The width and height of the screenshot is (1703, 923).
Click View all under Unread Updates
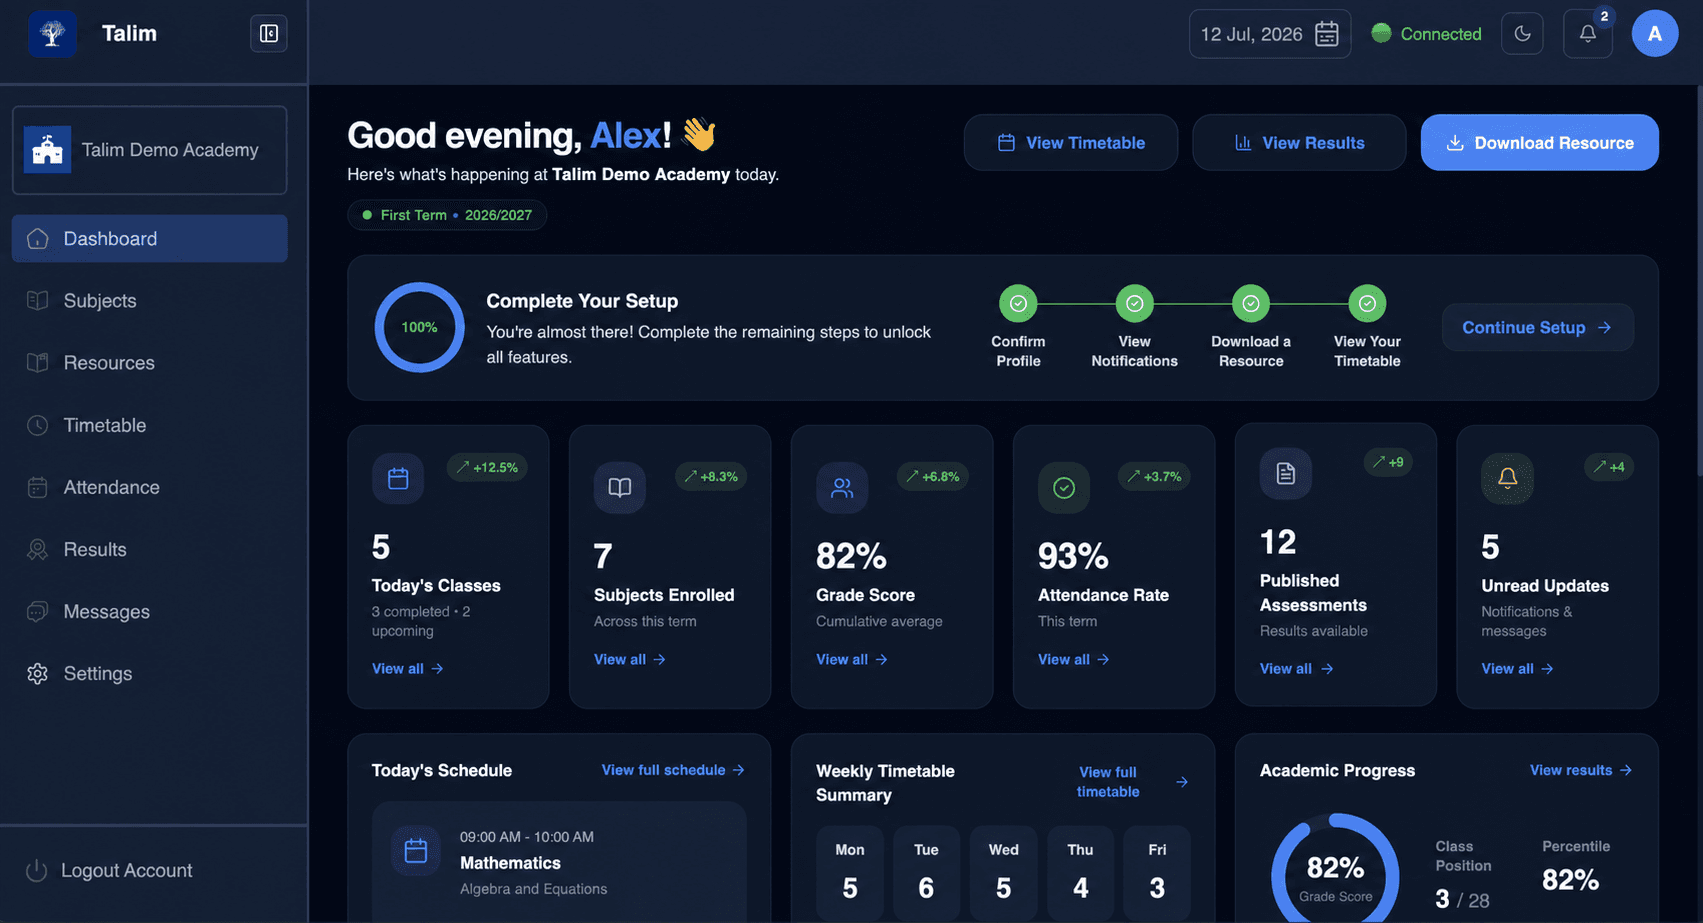[x=1517, y=668]
